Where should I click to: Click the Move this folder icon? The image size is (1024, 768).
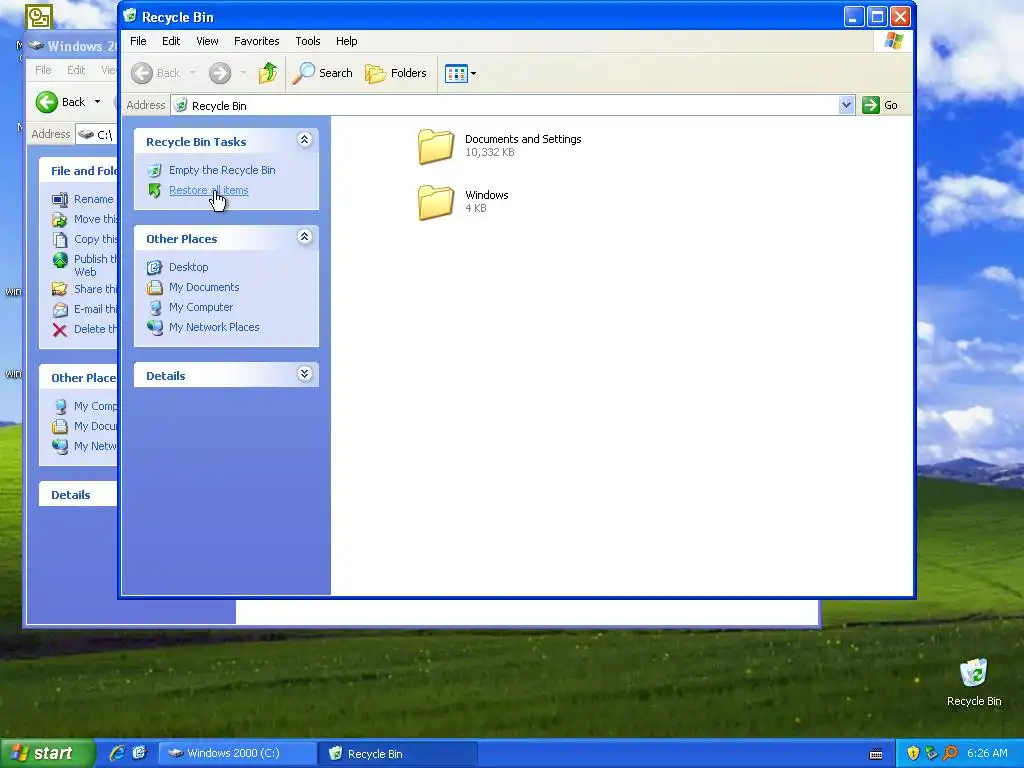[59, 219]
